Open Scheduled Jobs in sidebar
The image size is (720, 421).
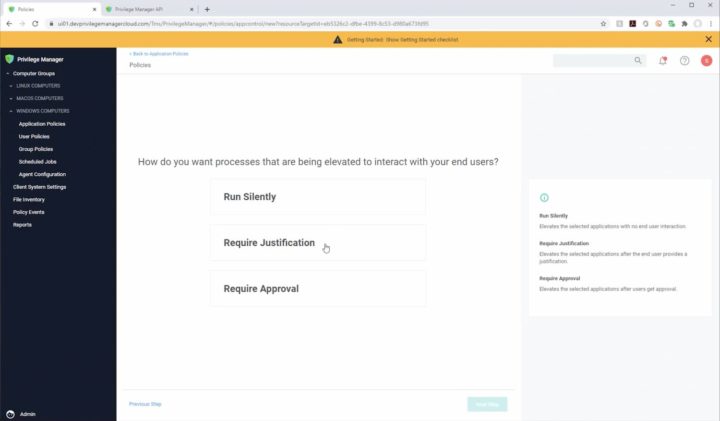tap(38, 162)
